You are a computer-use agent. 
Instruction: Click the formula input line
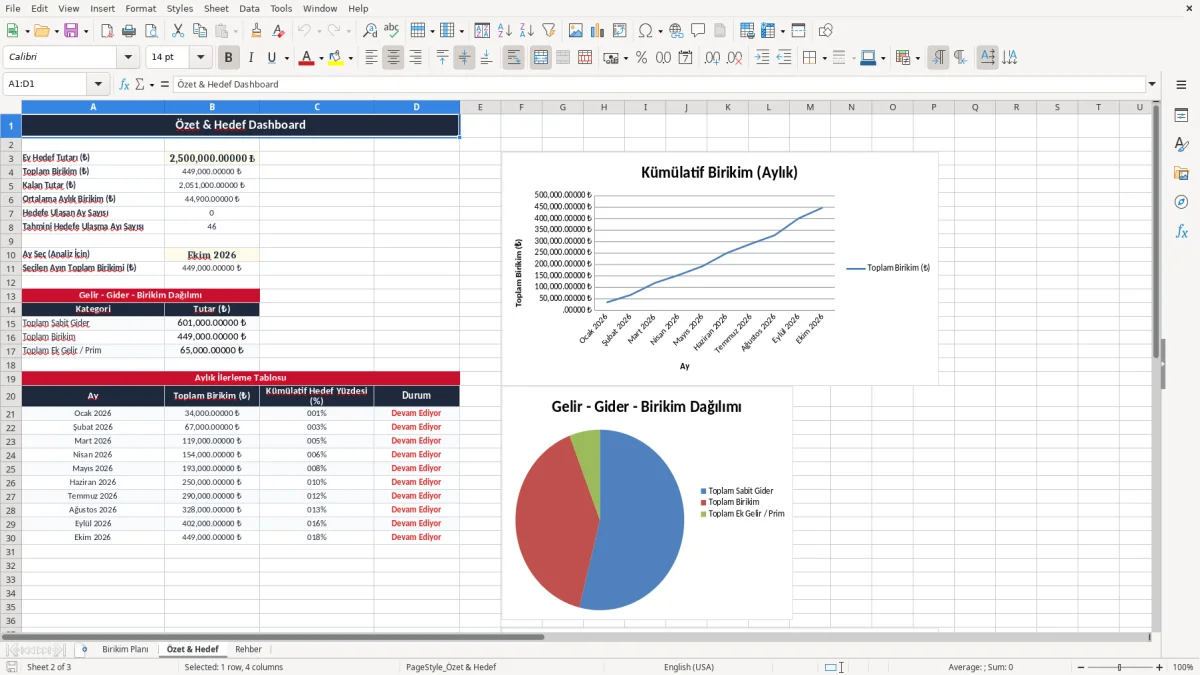tap(659, 84)
